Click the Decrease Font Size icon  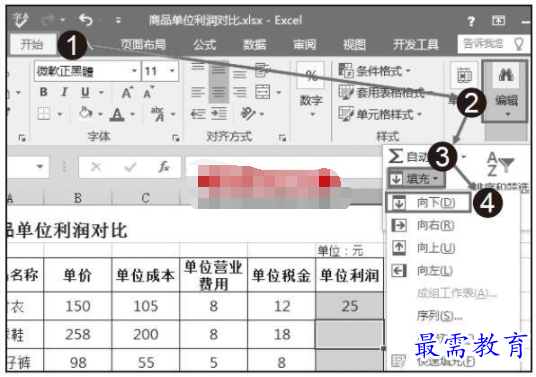pos(148,93)
